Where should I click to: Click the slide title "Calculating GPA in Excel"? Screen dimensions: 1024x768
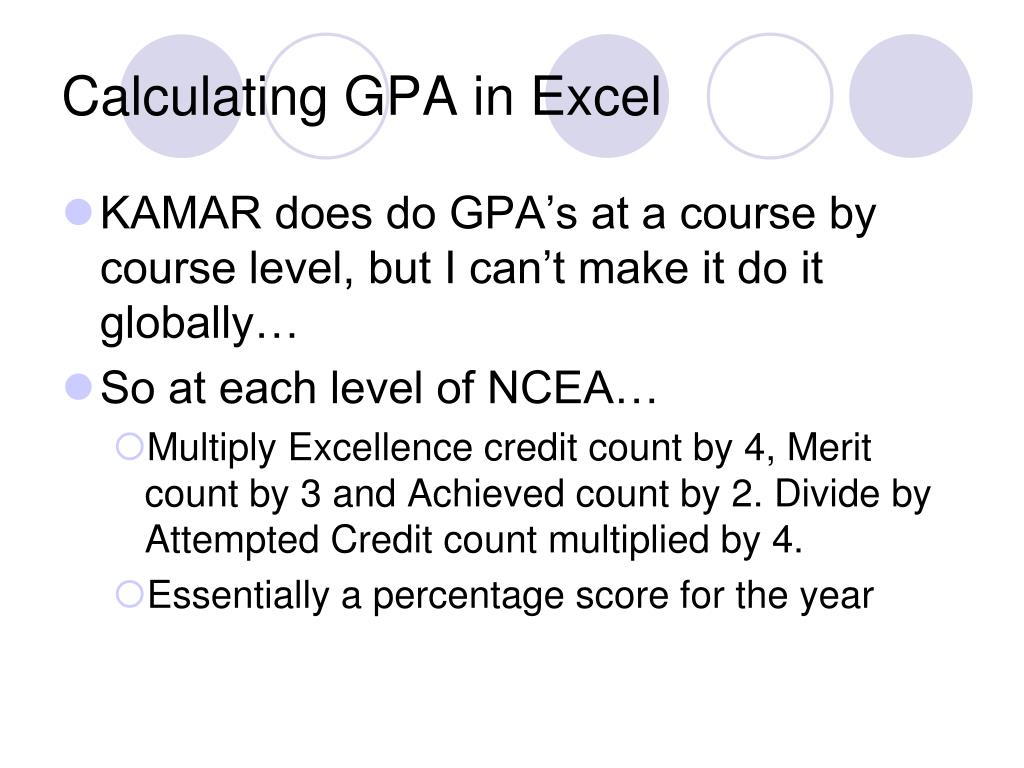click(x=361, y=98)
